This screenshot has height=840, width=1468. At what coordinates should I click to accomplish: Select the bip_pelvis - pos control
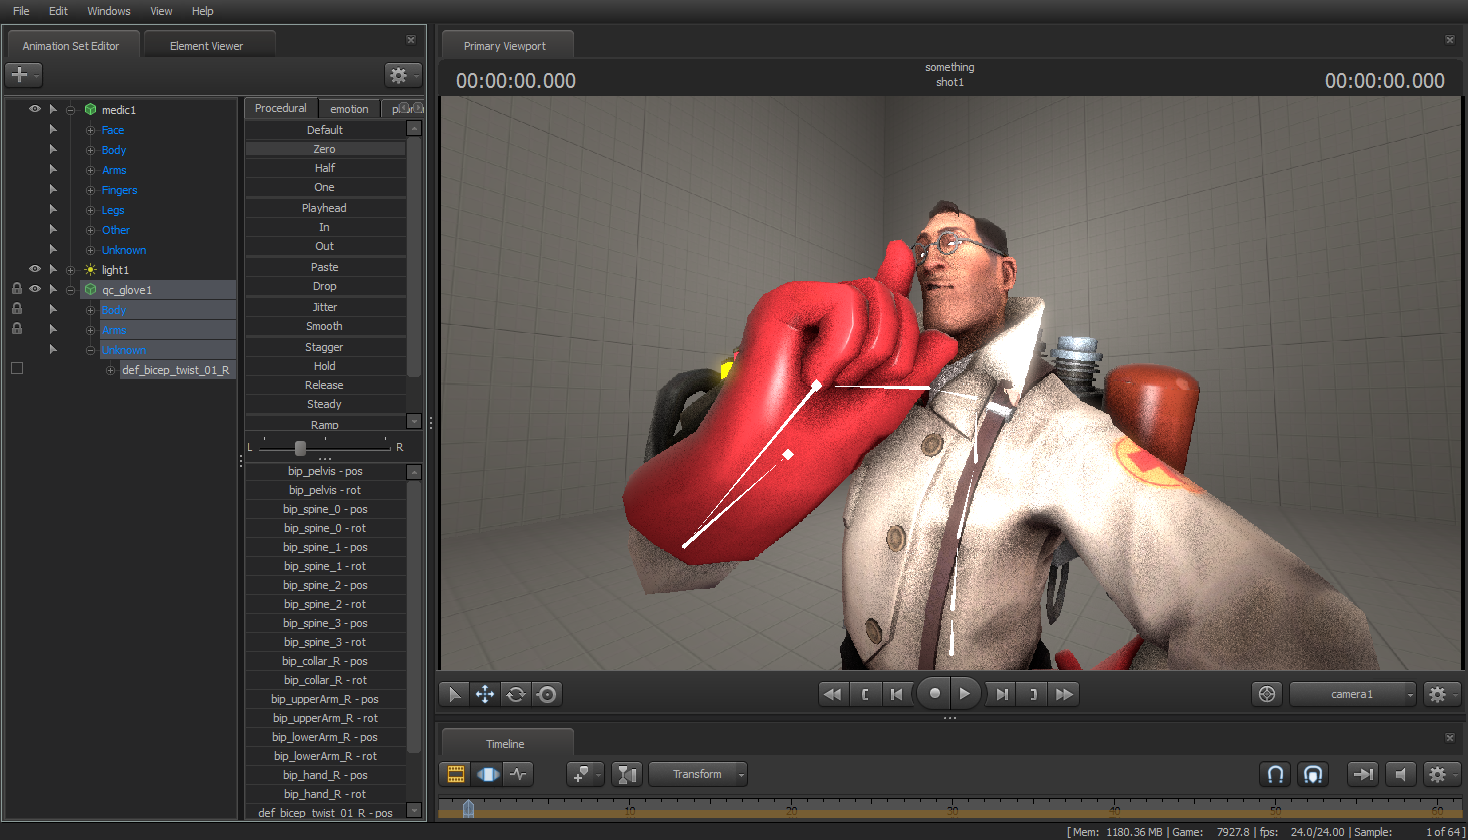pos(325,471)
